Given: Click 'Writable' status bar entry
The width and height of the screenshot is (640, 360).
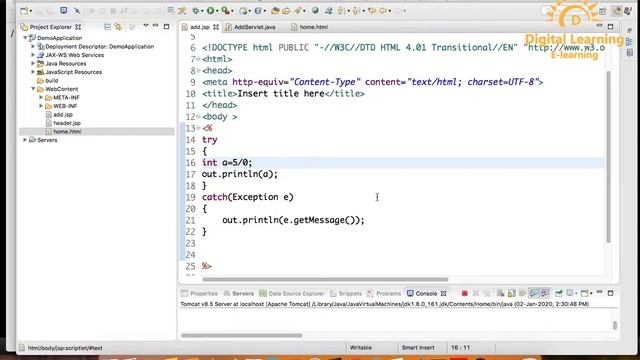Looking at the screenshot, I should [x=361, y=348].
